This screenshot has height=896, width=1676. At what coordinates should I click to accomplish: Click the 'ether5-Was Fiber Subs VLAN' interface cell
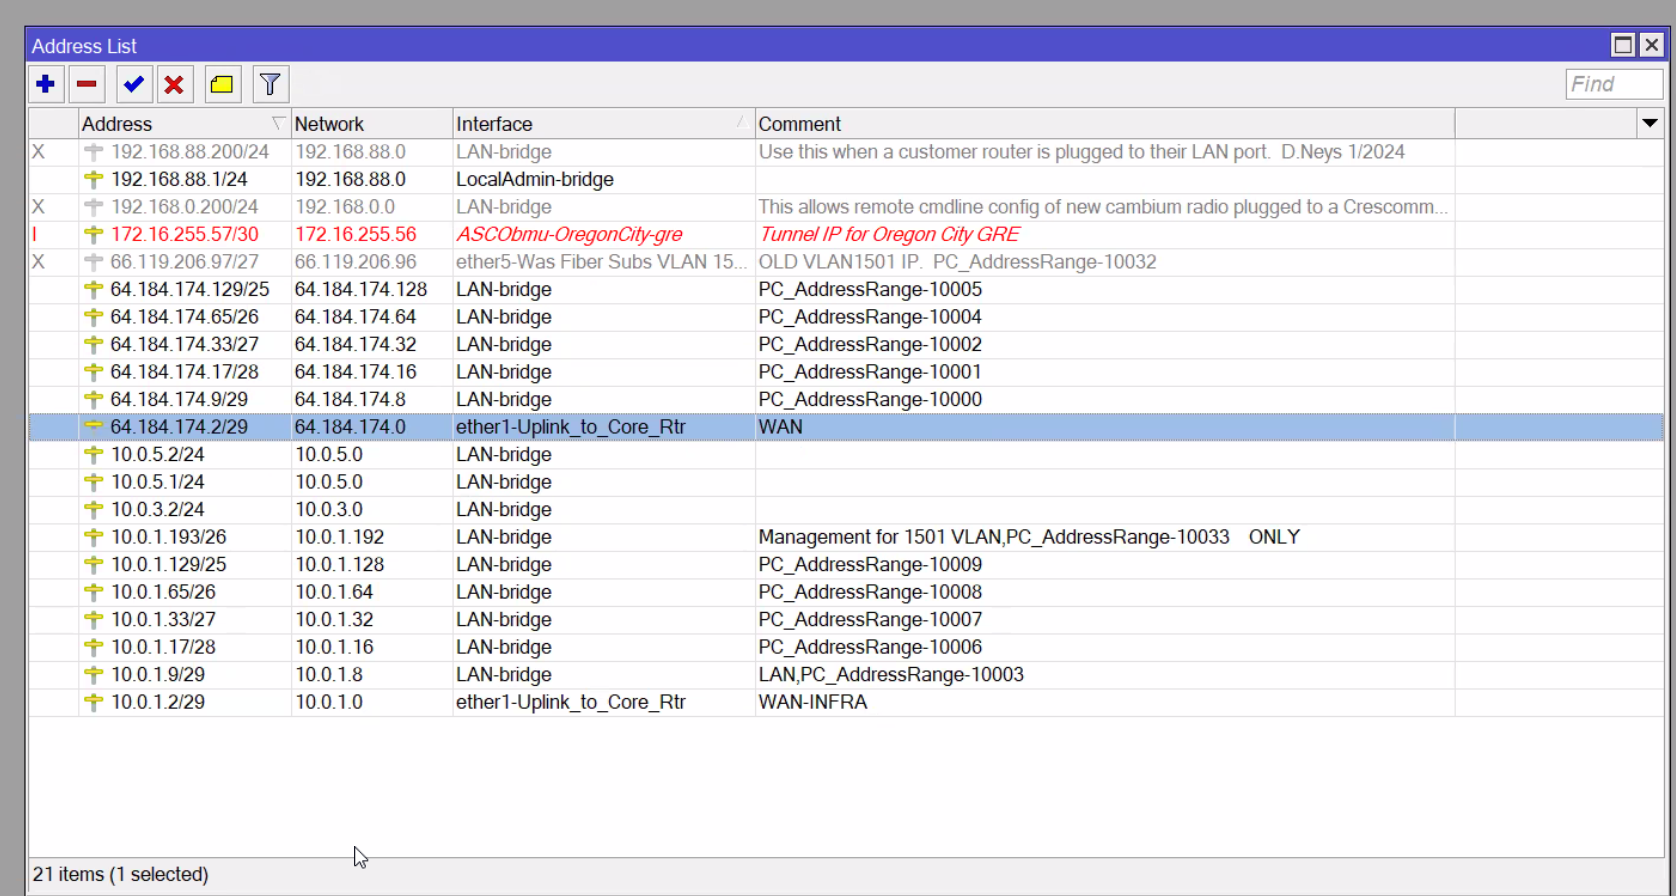(602, 262)
